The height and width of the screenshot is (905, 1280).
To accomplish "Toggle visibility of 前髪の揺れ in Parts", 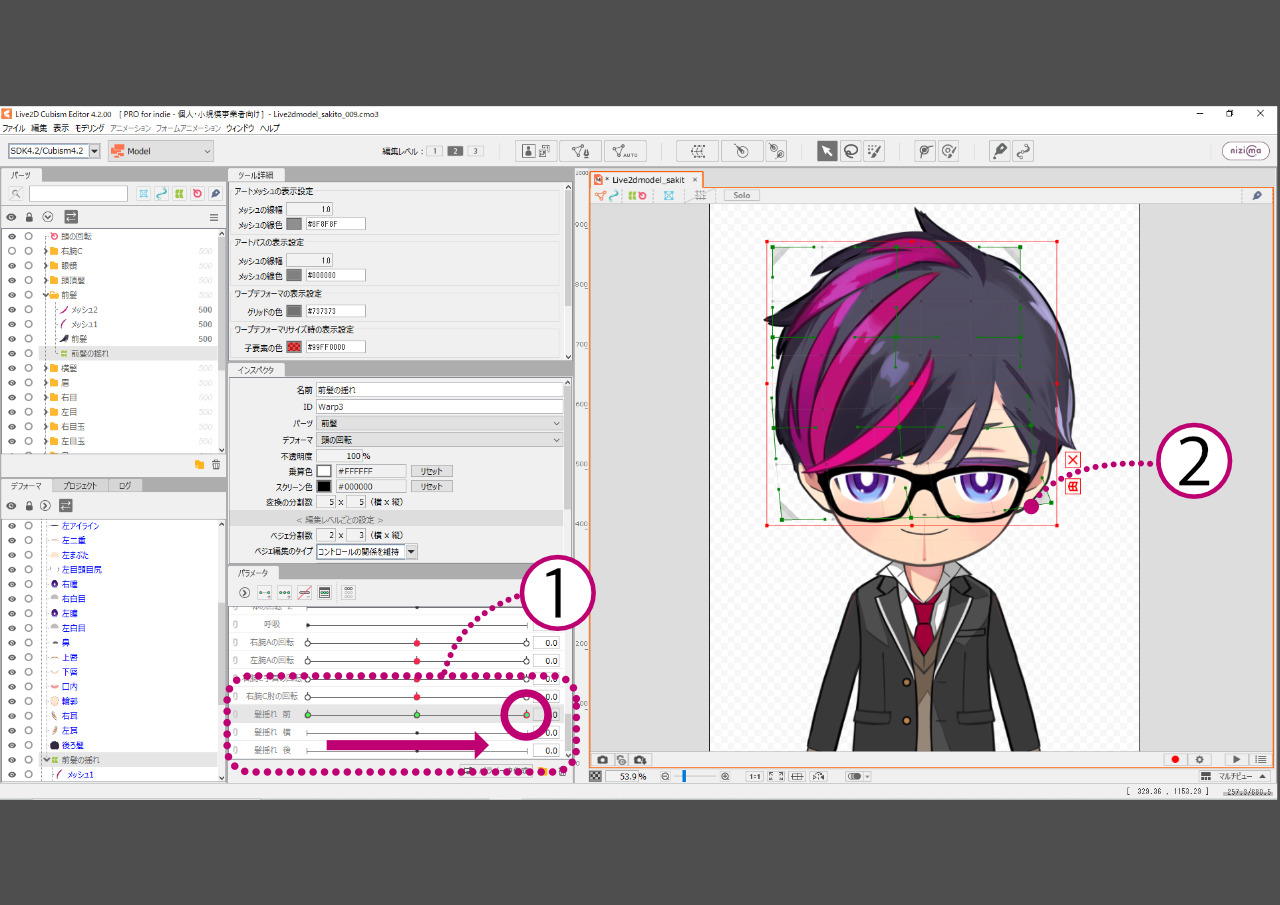I will pos(12,353).
